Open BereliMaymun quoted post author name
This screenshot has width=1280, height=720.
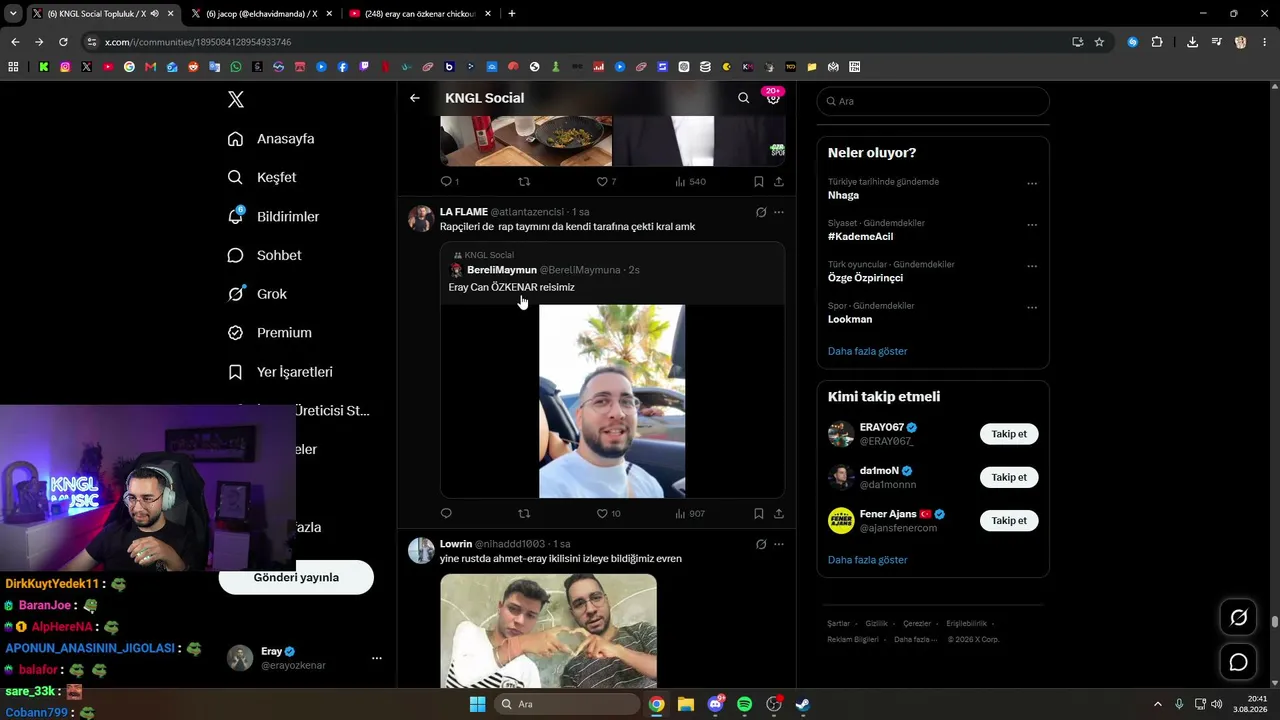pos(502,270)
